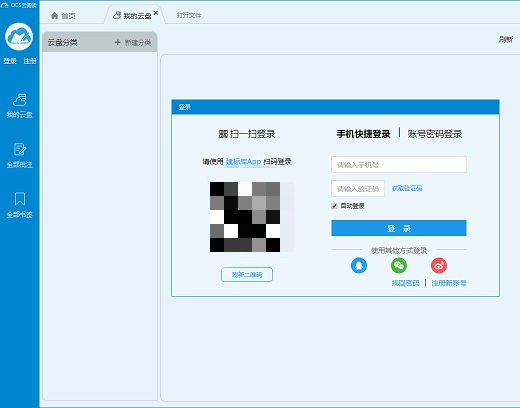Log in with the QQ penguin icon

click(x=359, y=266)
